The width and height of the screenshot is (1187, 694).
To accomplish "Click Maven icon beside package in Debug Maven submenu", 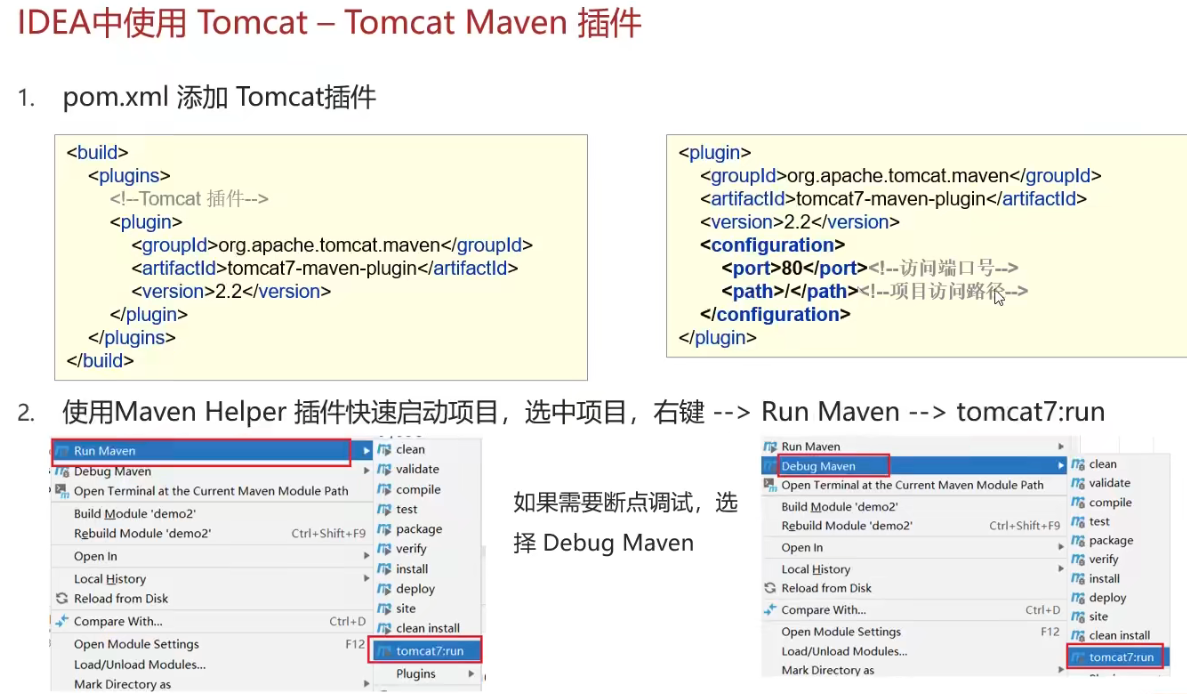I will pyautogui.click(x=1078, y=540).
